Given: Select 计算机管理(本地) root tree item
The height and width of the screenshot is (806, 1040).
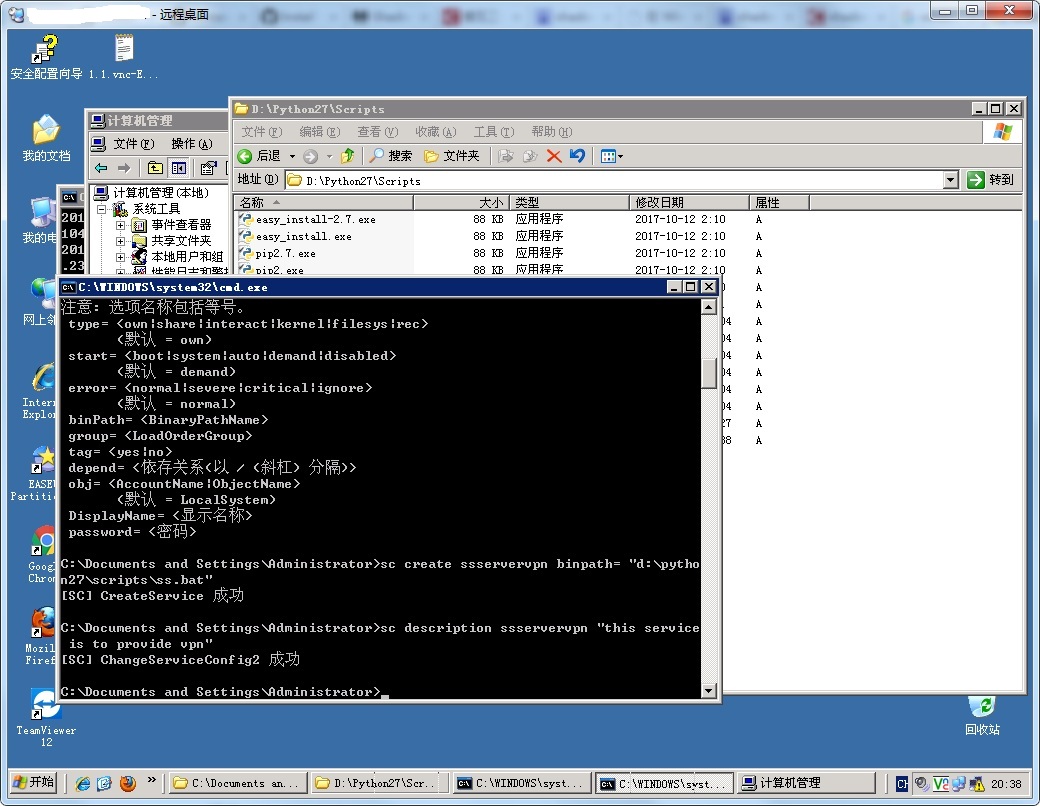Looking at the screenshot, I should [x=151, y=193].
